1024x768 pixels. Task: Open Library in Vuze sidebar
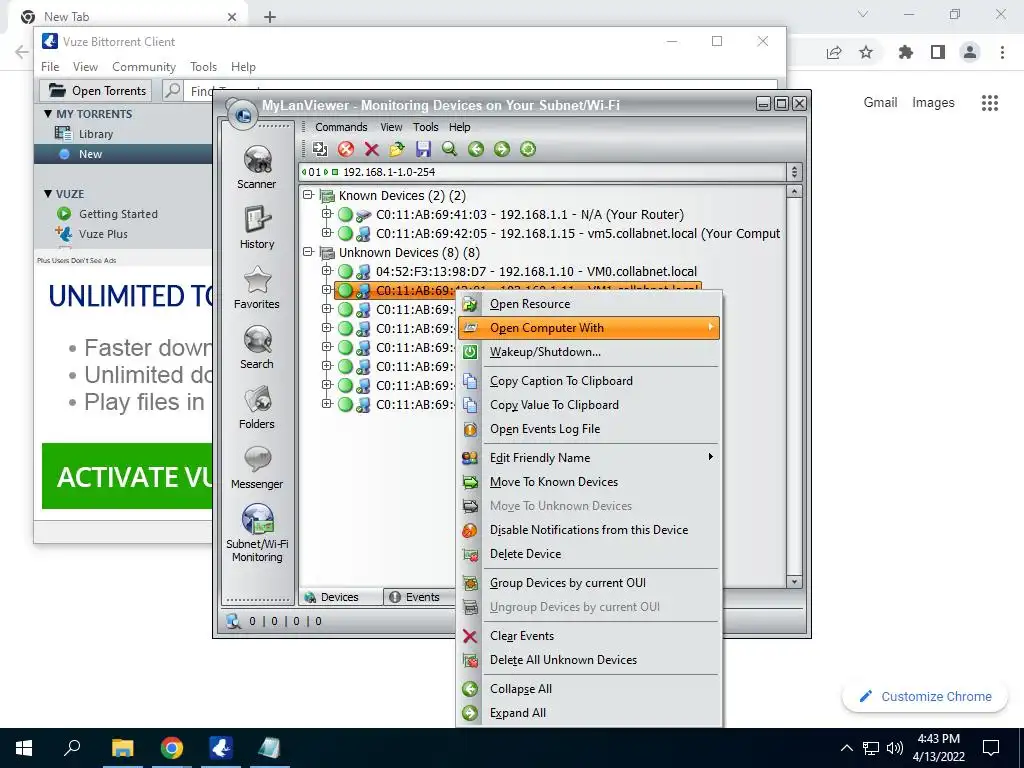coord(95,134)
